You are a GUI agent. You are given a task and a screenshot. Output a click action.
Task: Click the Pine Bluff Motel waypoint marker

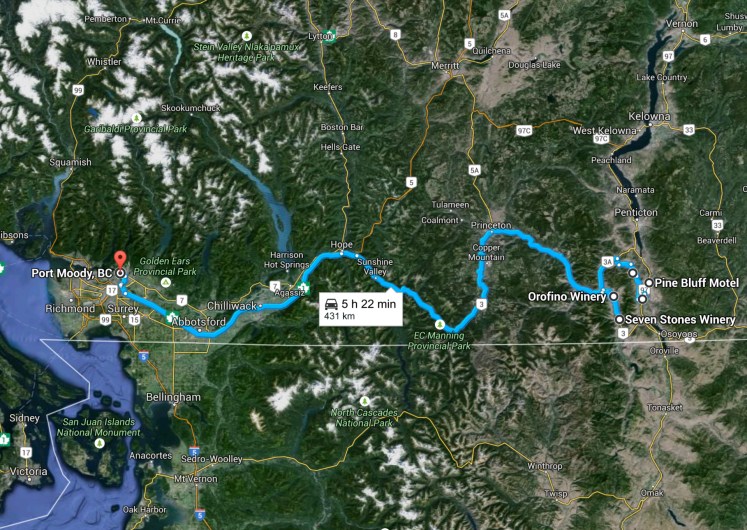tap(649, 283)
